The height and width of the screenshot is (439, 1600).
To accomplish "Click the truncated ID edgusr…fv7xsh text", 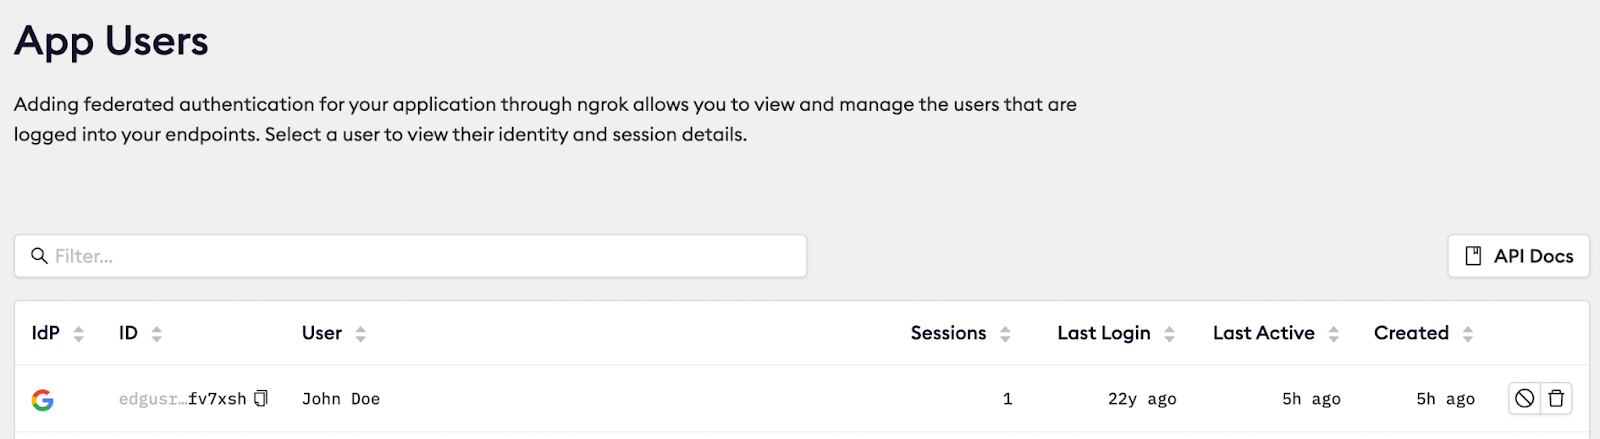I will pyautogui.click(x=182, y=399).
